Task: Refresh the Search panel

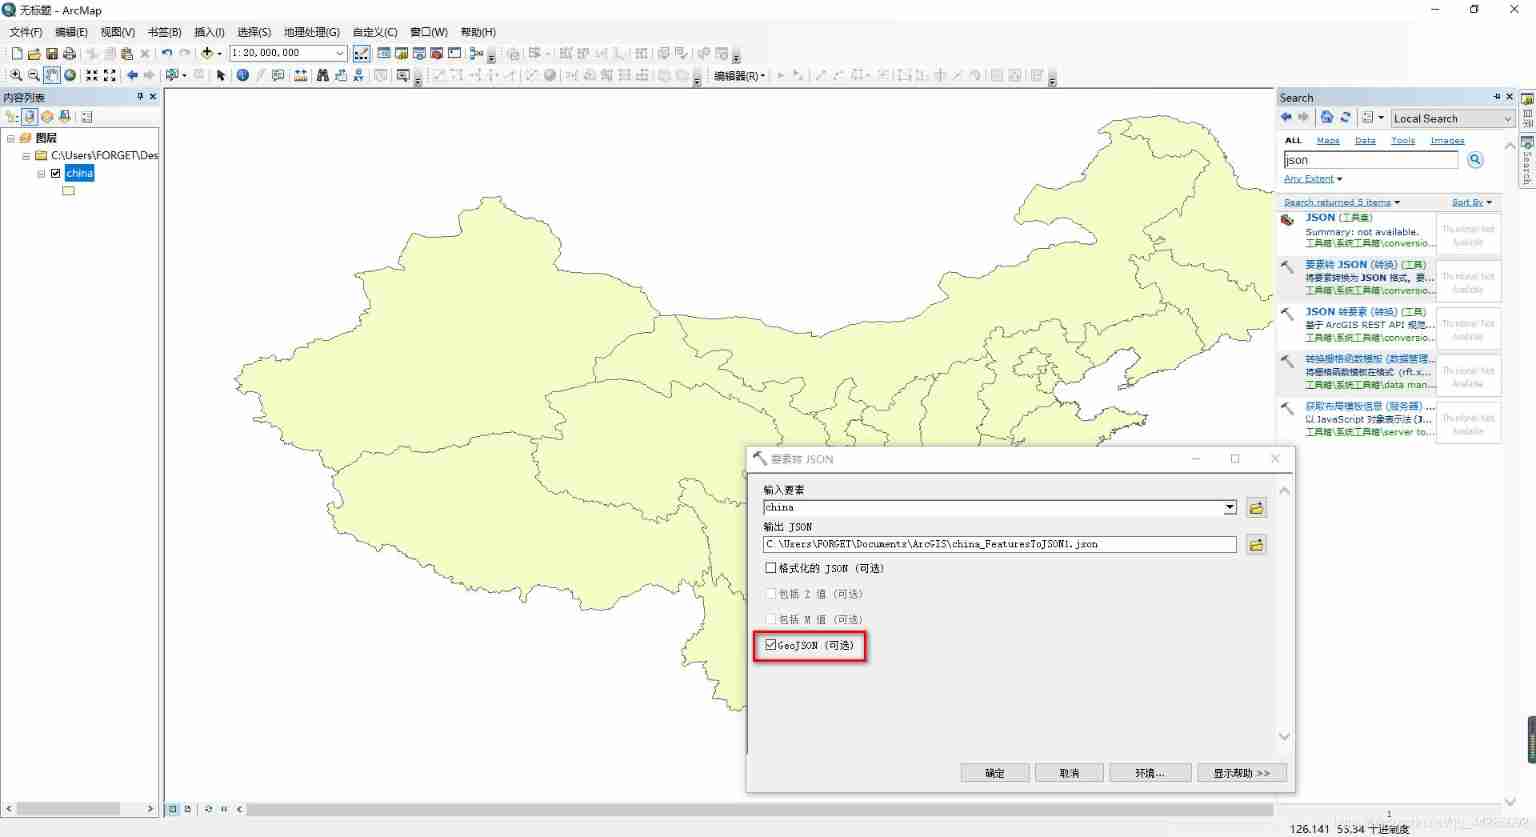Action: [x=1346, y=118]
